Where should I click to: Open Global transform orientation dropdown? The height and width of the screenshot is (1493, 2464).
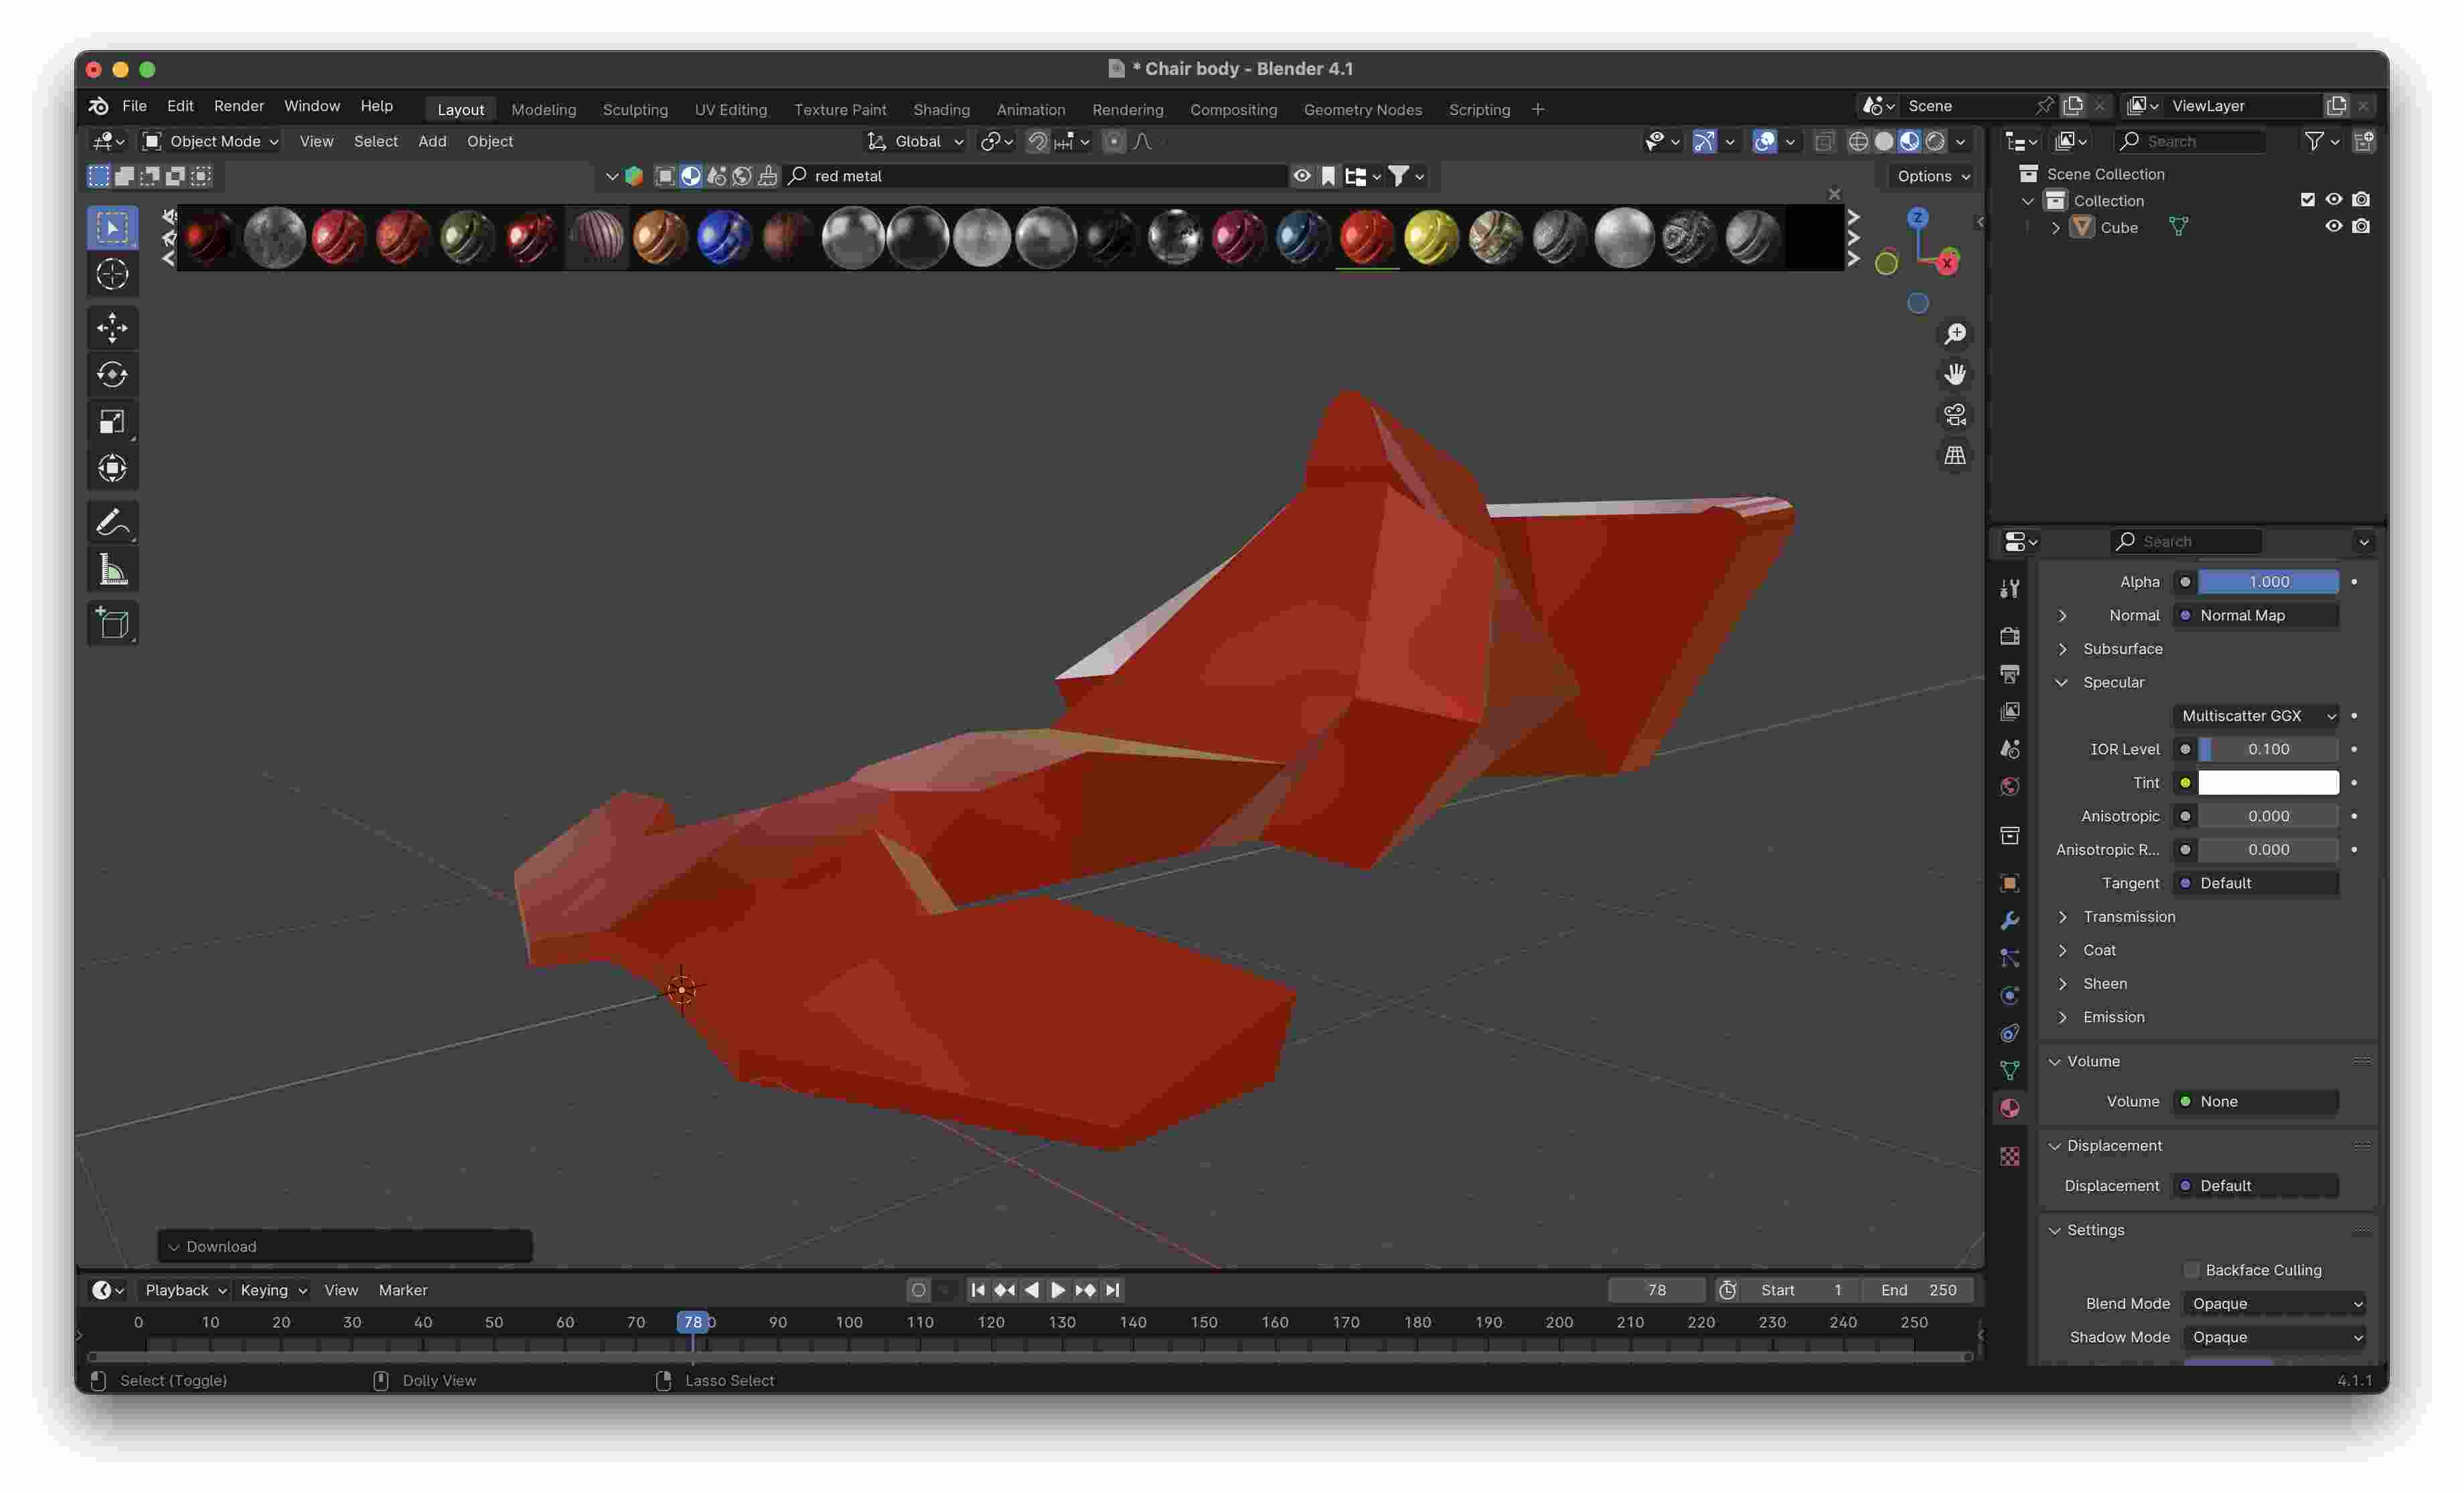point(915,142)
